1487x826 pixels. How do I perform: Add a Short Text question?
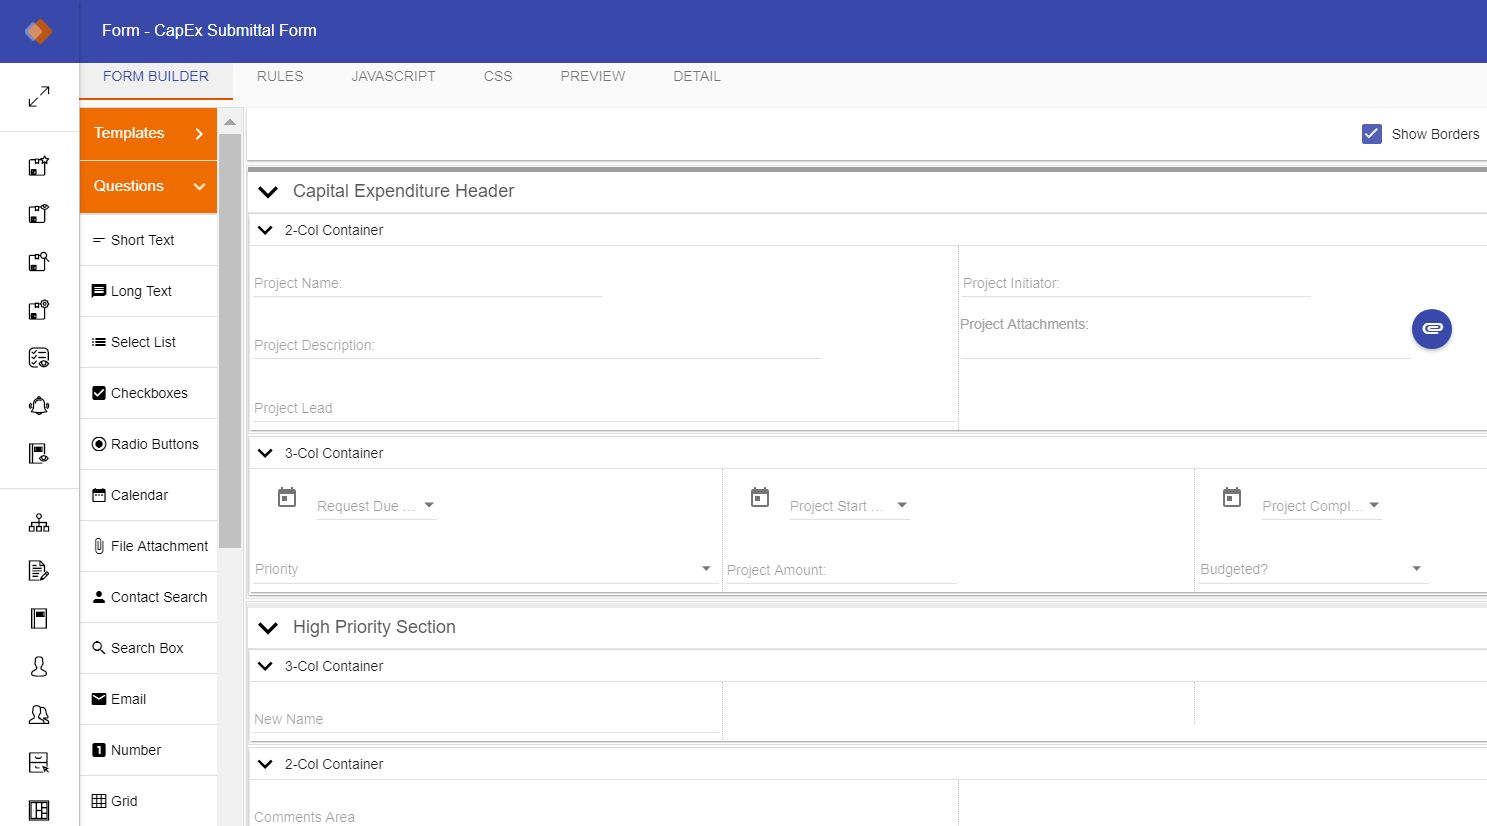(x=148, y=240)
